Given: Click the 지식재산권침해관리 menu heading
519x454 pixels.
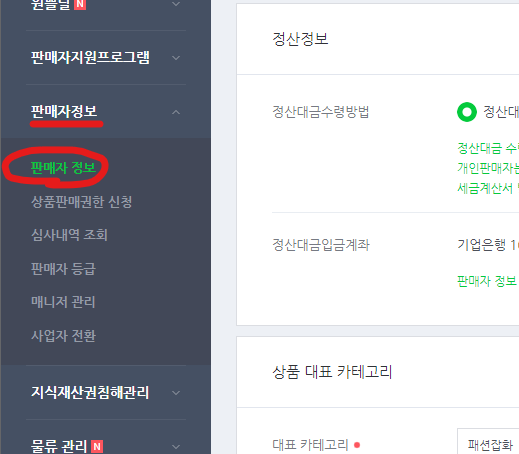Looking at the screenshot, I should (x=90, y=392).
